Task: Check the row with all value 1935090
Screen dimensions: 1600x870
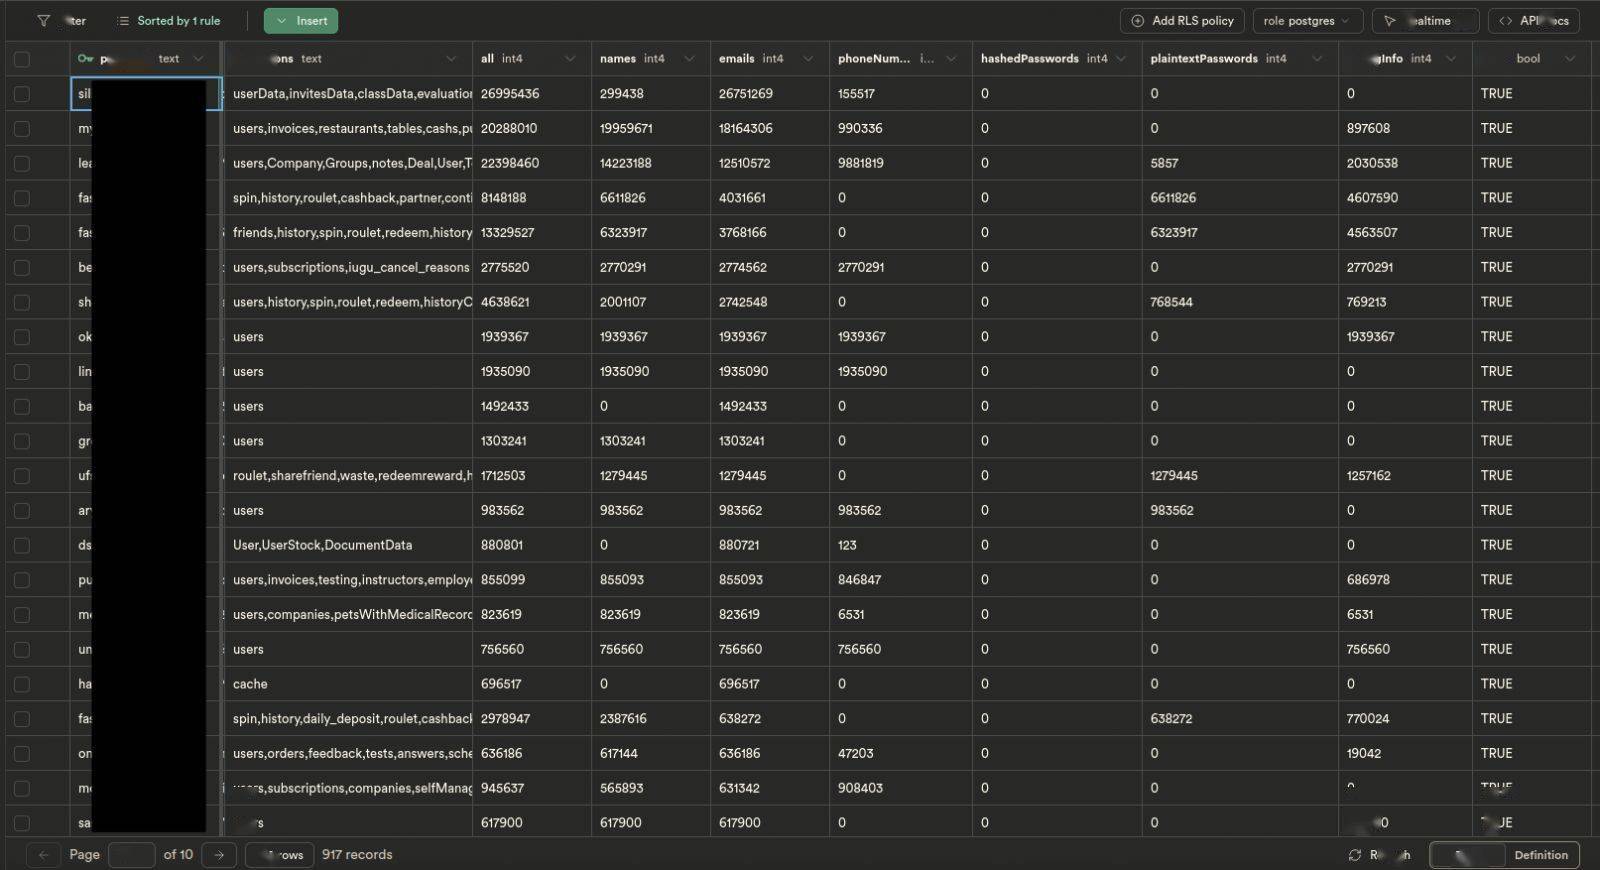Action: [22, 372]
